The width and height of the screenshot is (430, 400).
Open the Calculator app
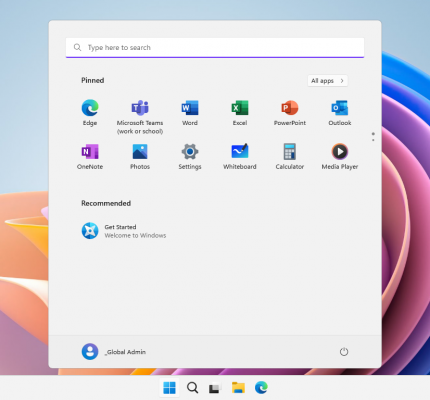click(x=290, y=157)
